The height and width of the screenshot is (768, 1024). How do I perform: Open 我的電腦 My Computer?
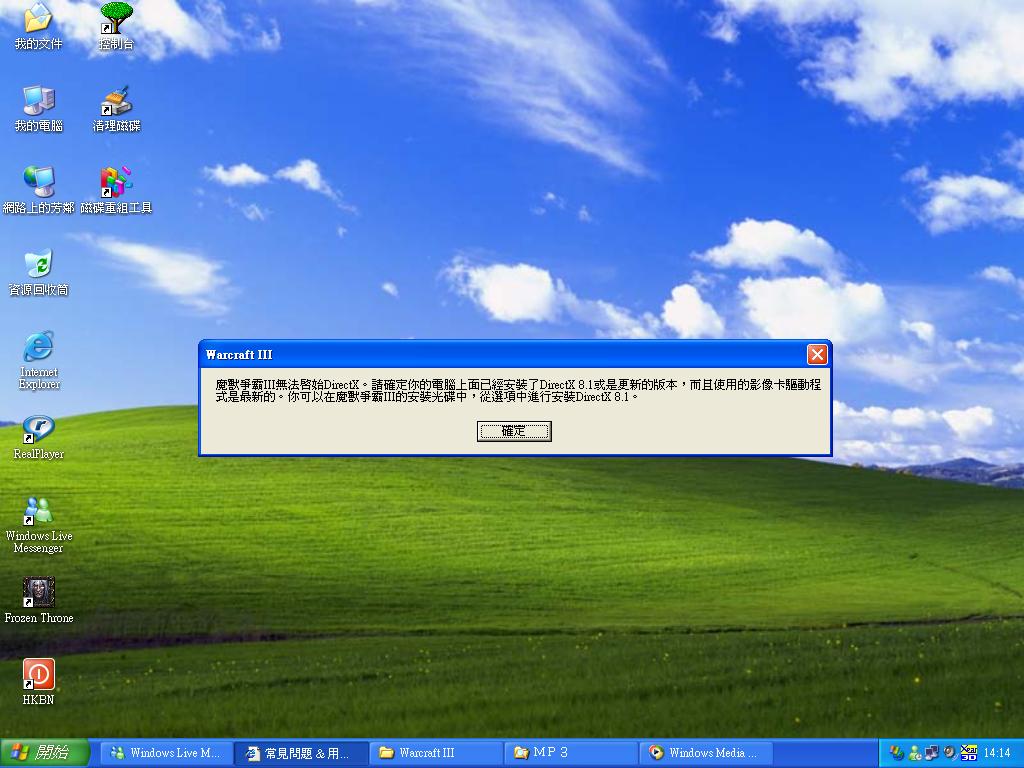click(38, 100)
